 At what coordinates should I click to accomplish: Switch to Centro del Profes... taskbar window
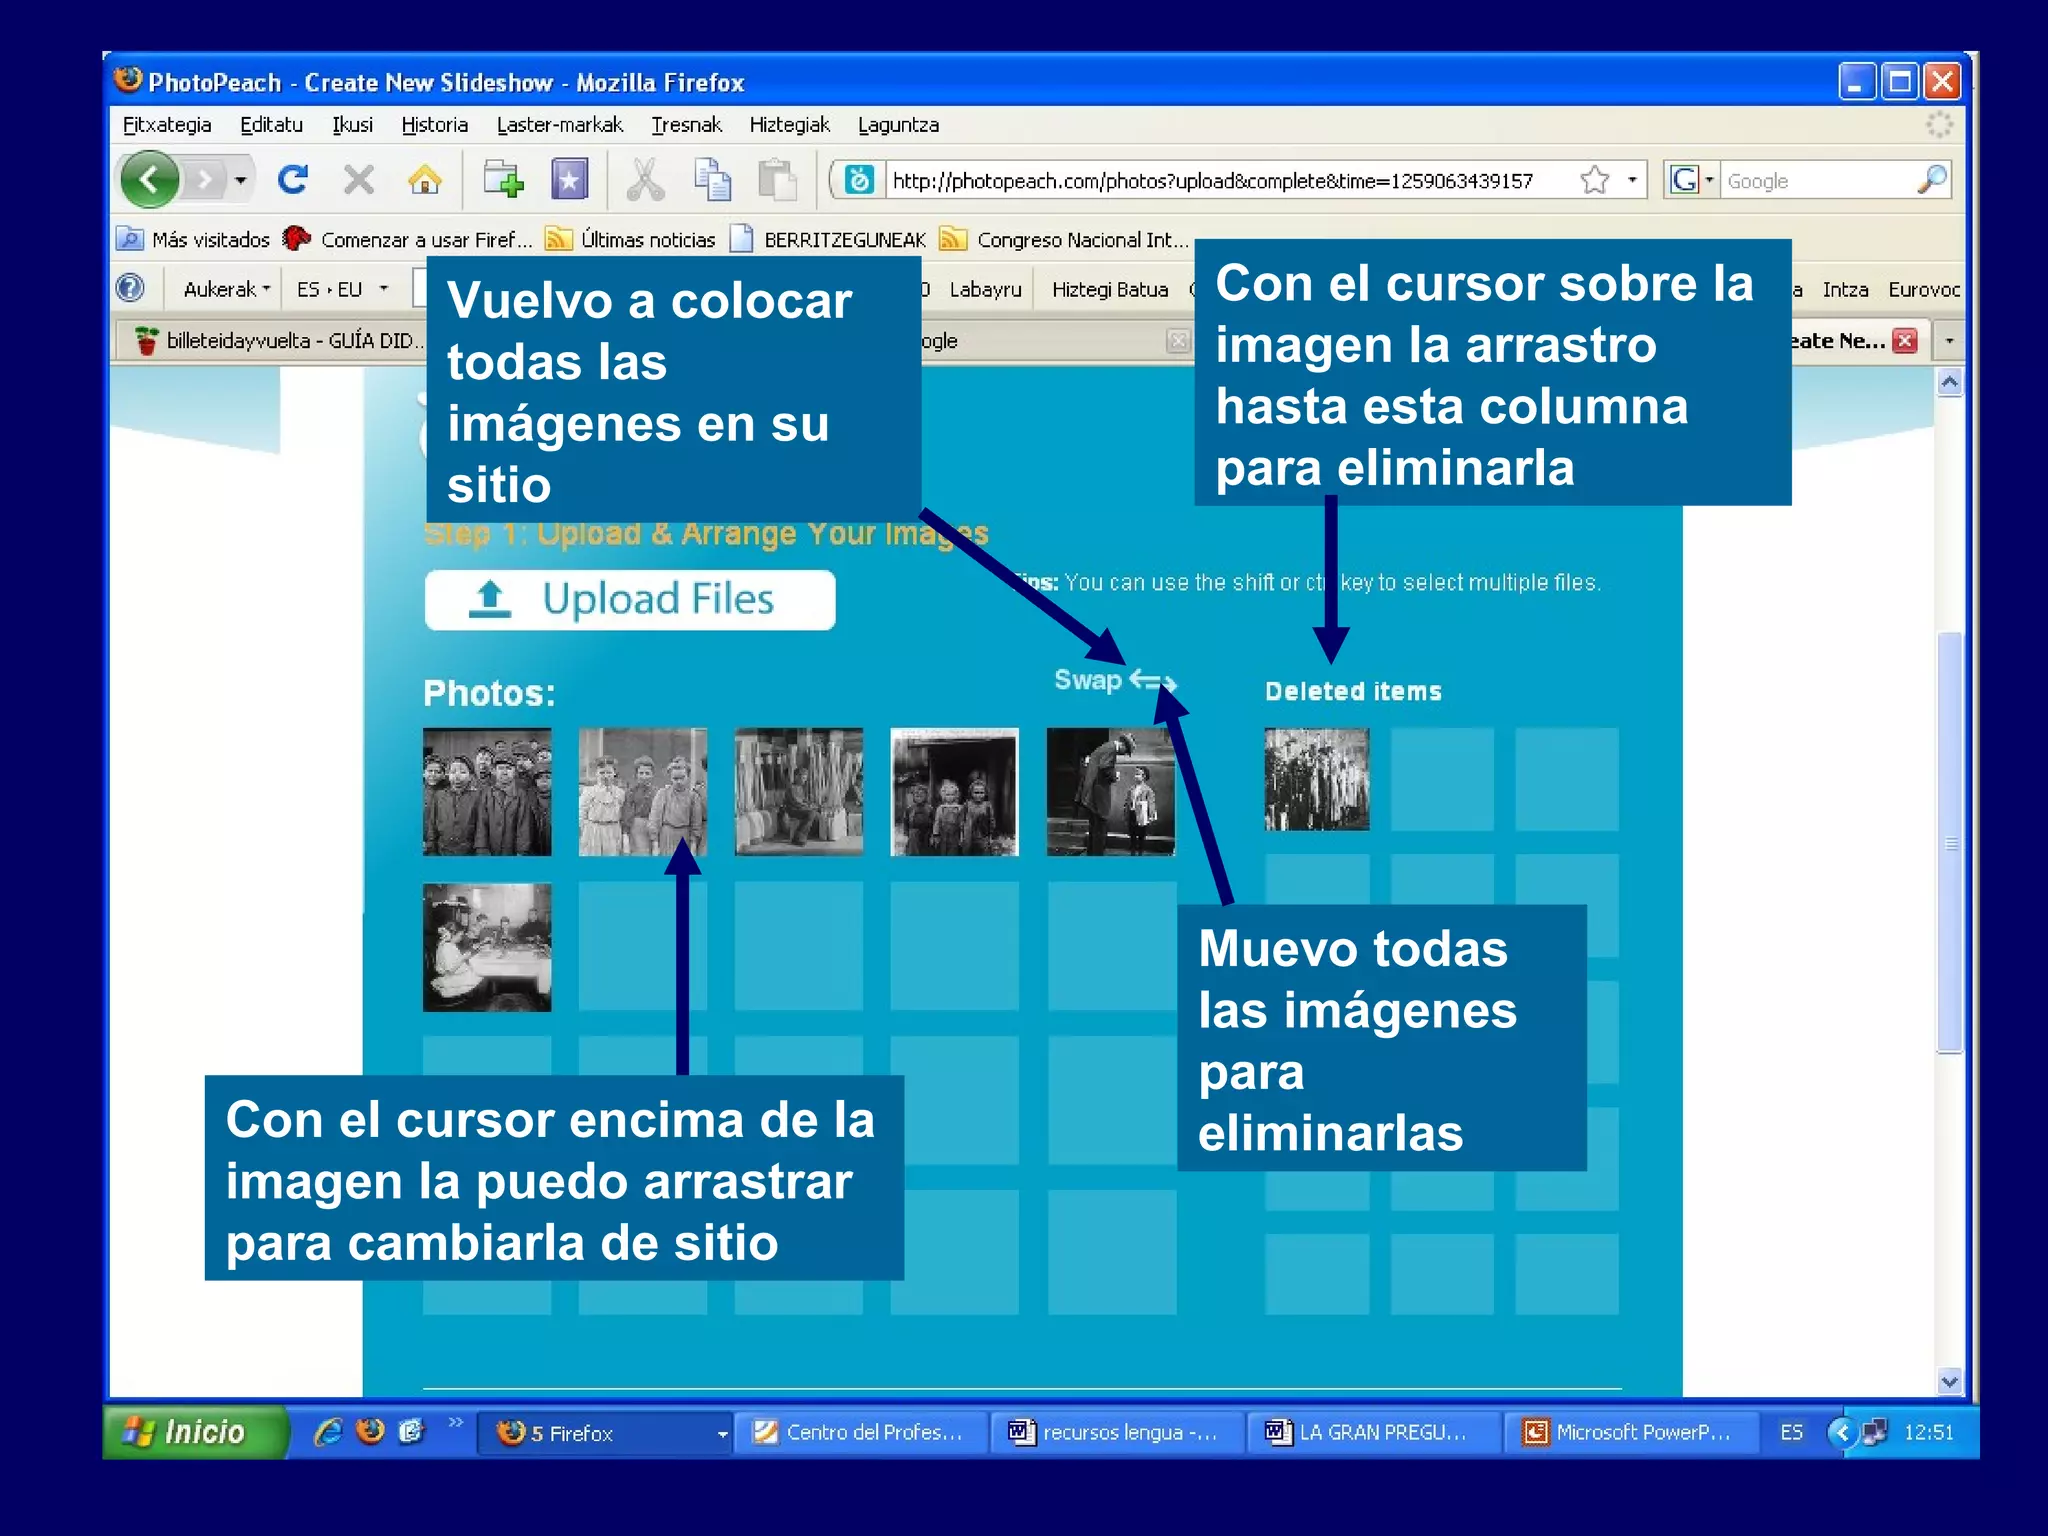coord(862,1433)
